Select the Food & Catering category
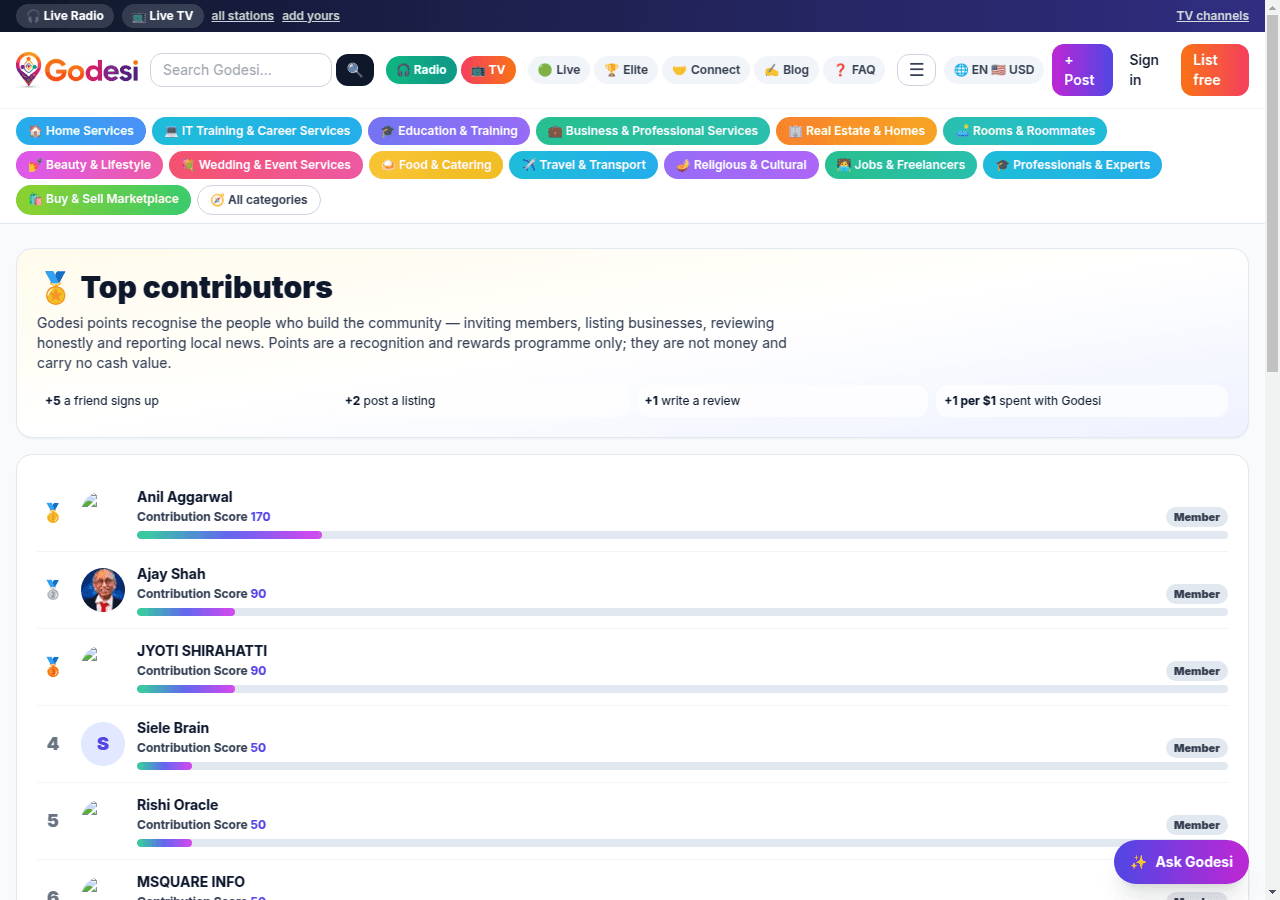The image size is (1280, 900). pyautogui.click(x=436, y=165)
